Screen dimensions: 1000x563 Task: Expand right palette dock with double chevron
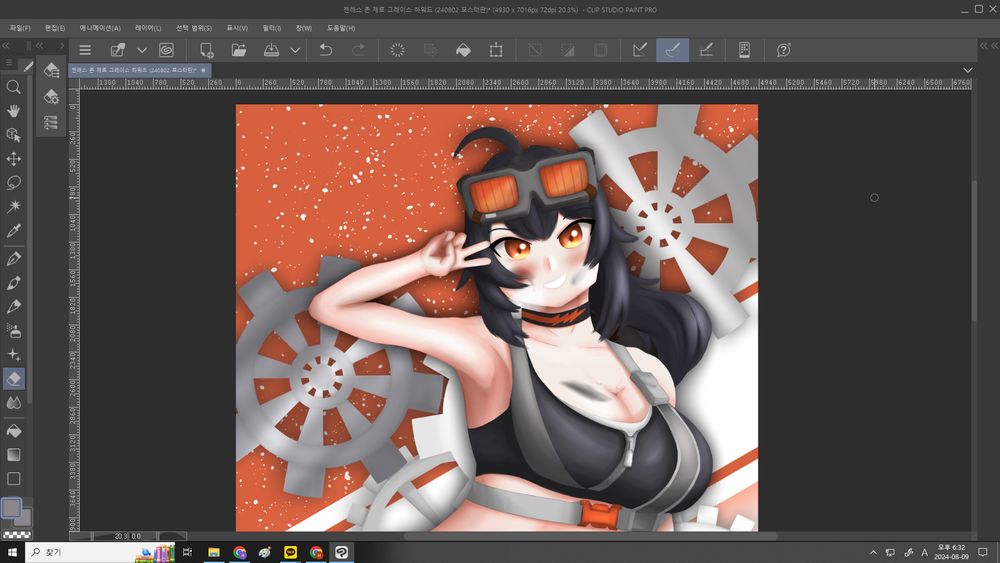[x=983, y=45]
